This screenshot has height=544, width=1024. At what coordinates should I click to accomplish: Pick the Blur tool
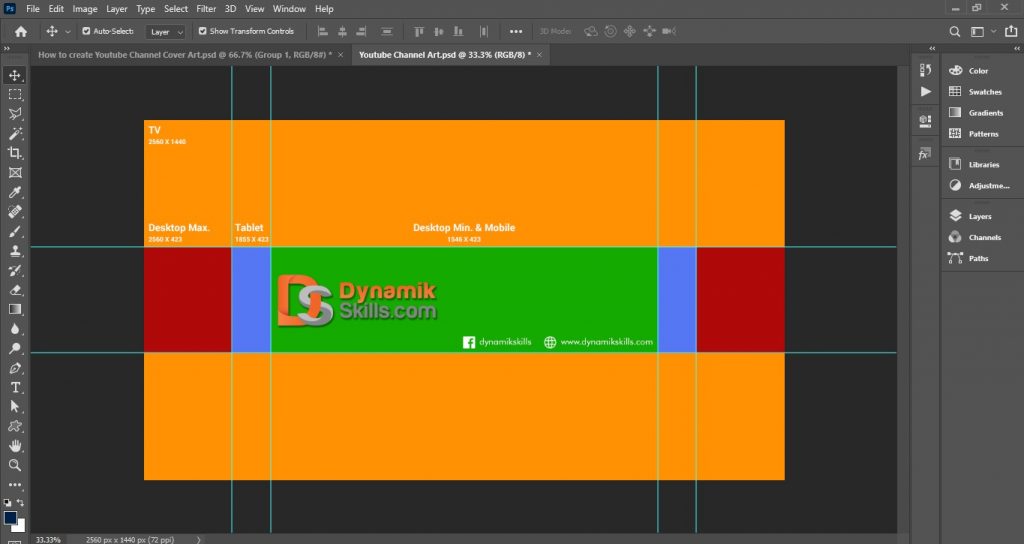[x=15, y=329]
